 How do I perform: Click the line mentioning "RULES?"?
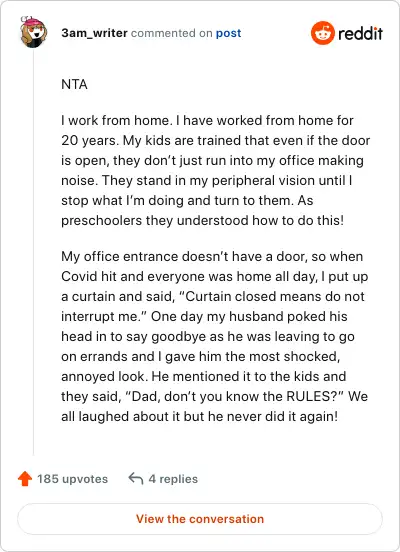[x=214, y=396]
